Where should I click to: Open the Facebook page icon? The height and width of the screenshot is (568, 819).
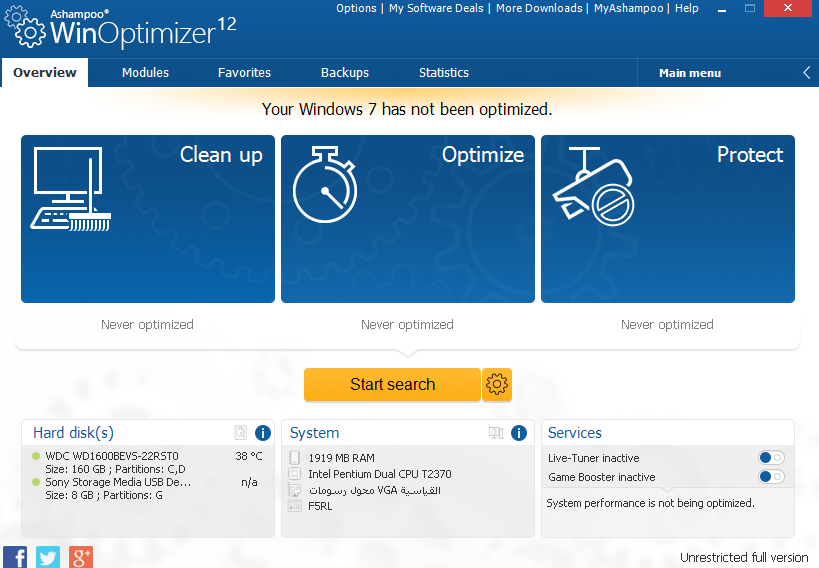click(x=15, y=557)
